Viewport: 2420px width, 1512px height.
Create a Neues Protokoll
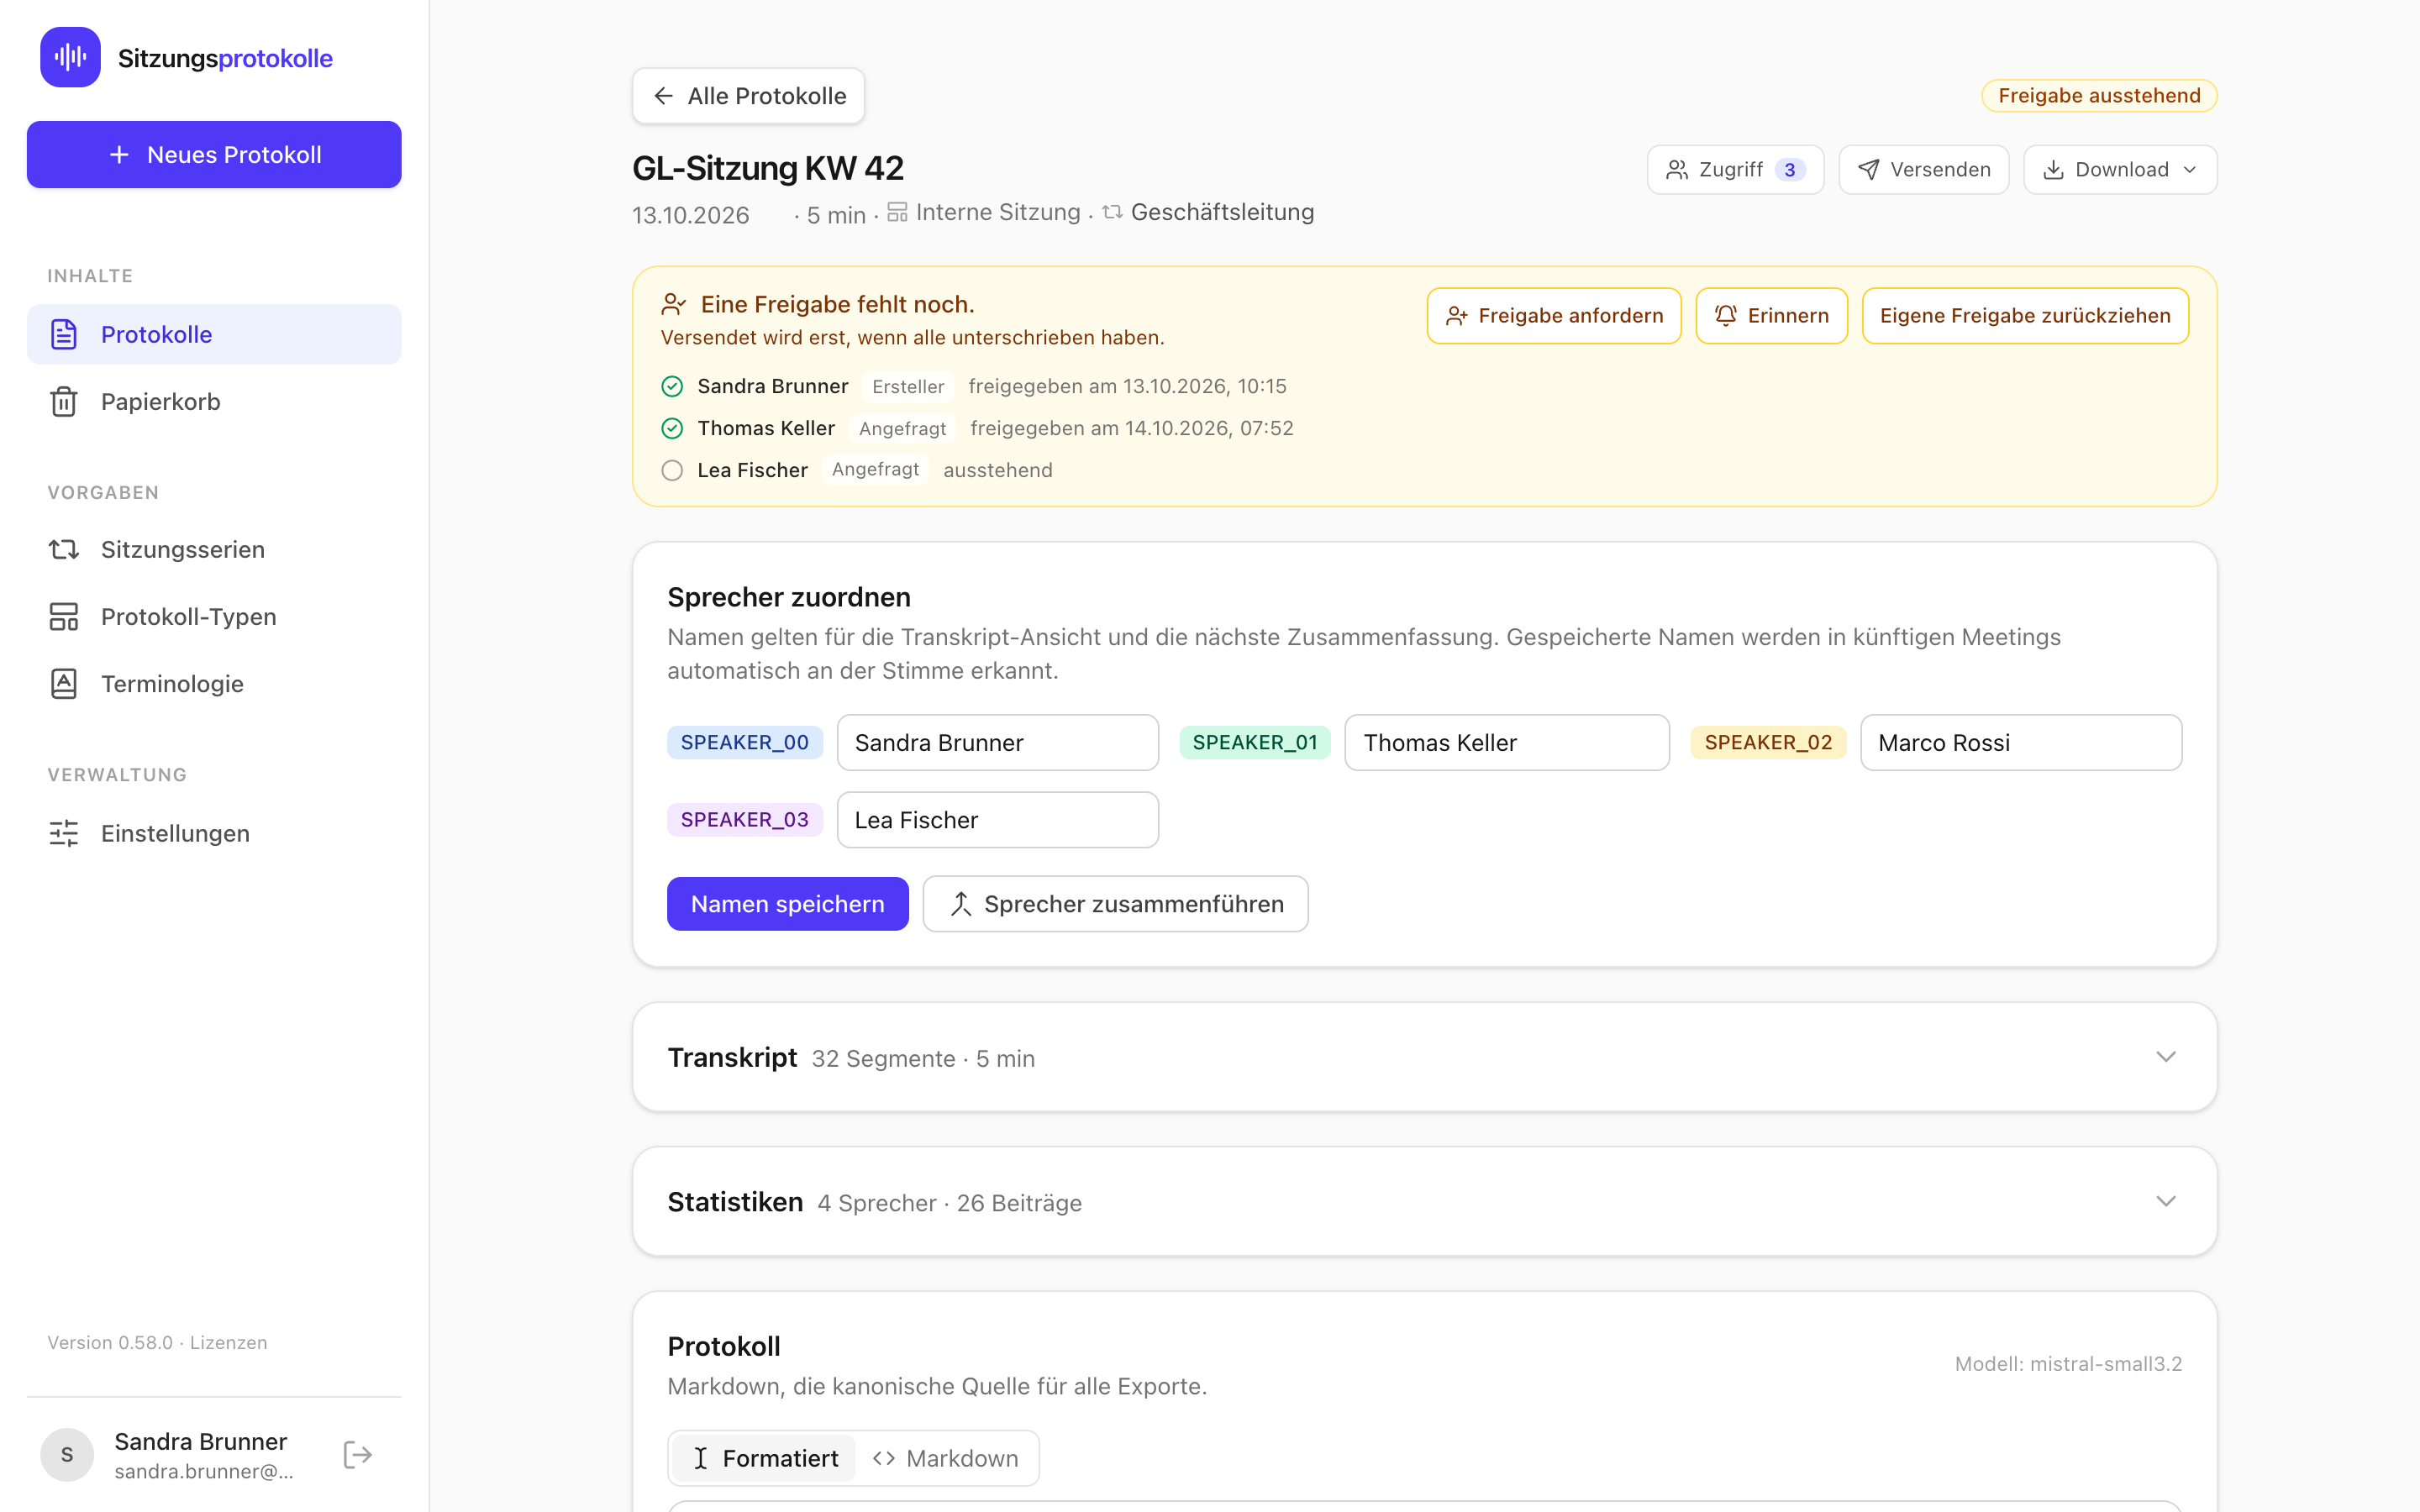pos(214,155)
